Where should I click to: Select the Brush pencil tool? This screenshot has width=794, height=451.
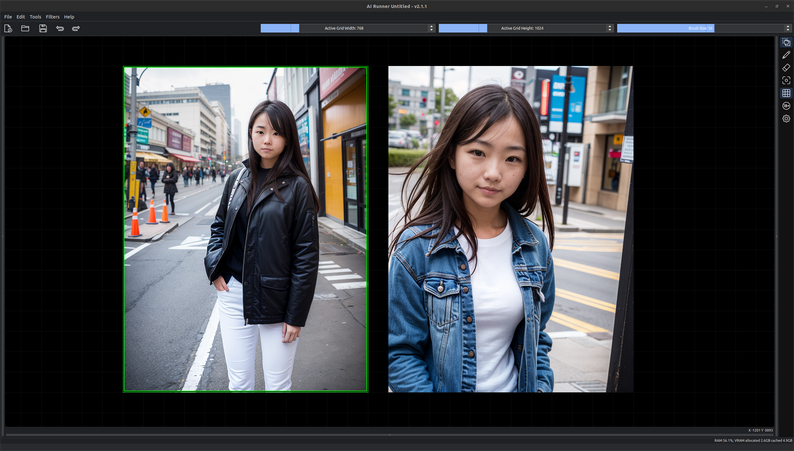point(786,55)
